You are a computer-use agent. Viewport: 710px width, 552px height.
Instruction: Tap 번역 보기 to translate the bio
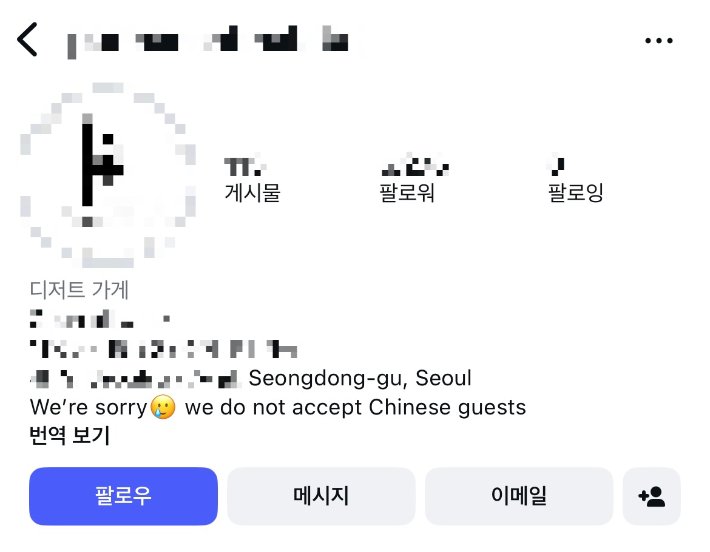click(69, 435)
